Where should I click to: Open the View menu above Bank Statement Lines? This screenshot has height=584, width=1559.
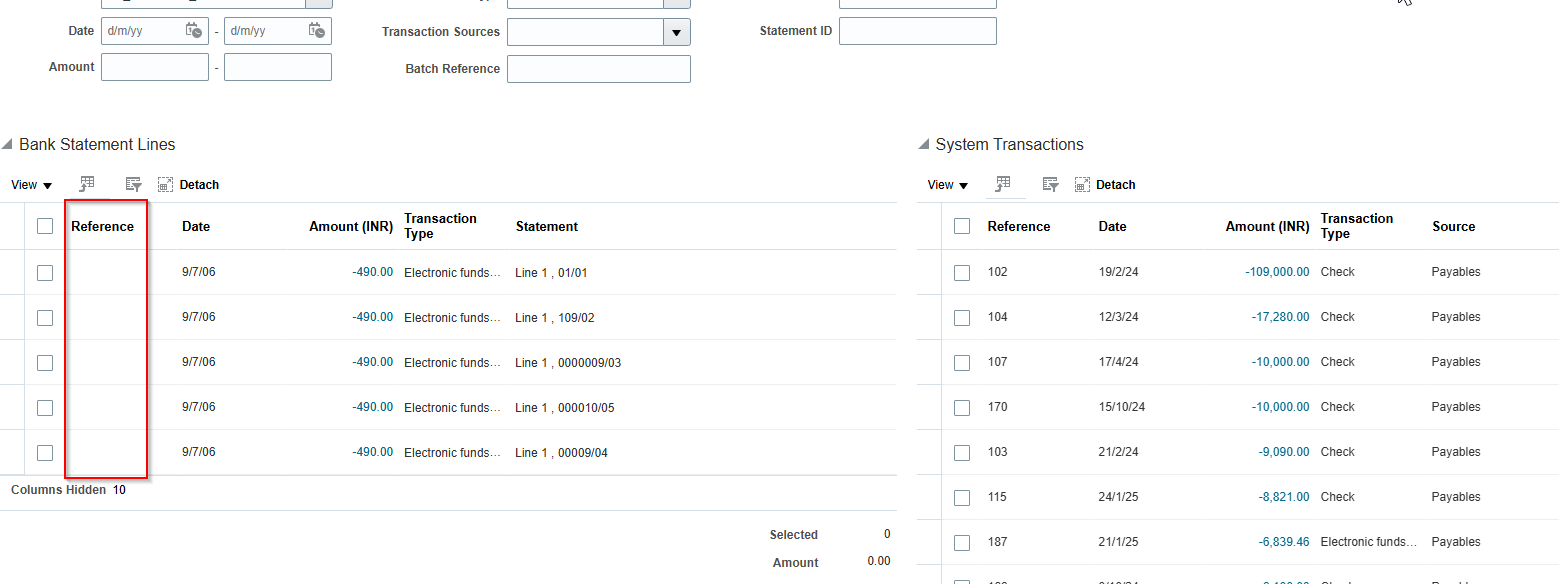(30, 184)
